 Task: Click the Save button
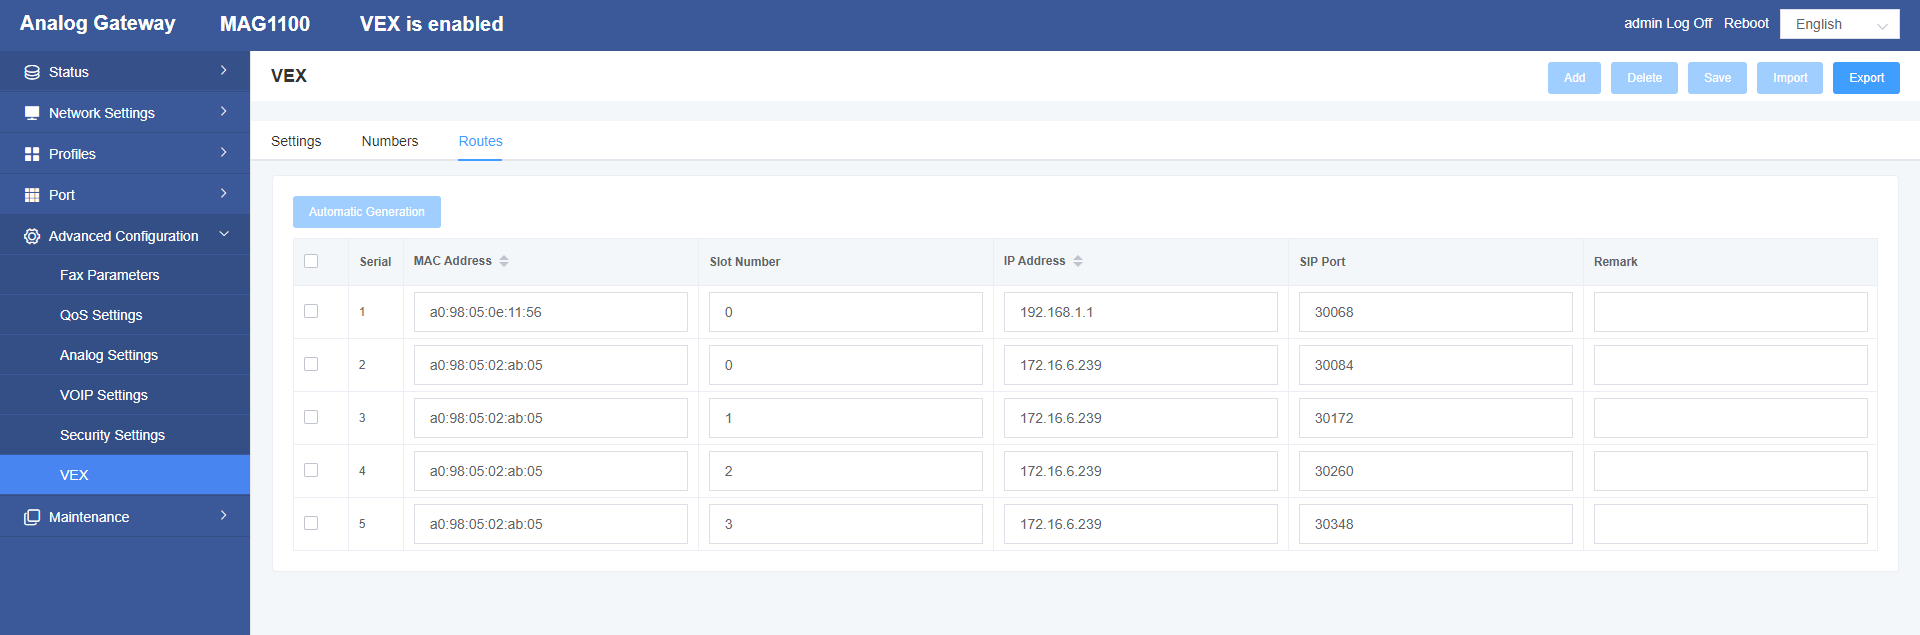pos(1717,78)
